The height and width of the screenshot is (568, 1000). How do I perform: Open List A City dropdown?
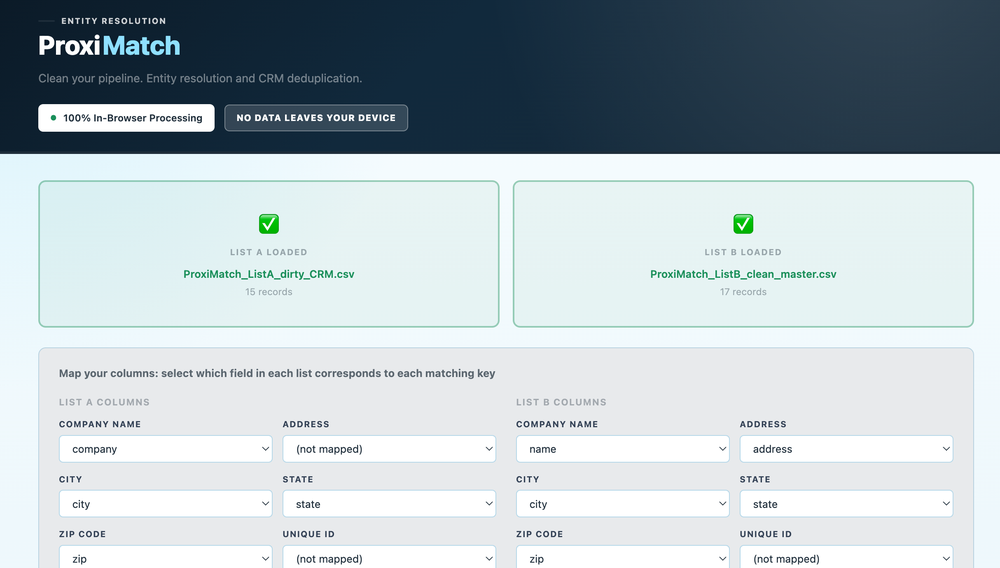pyautogui.click(x=166, y=504)
